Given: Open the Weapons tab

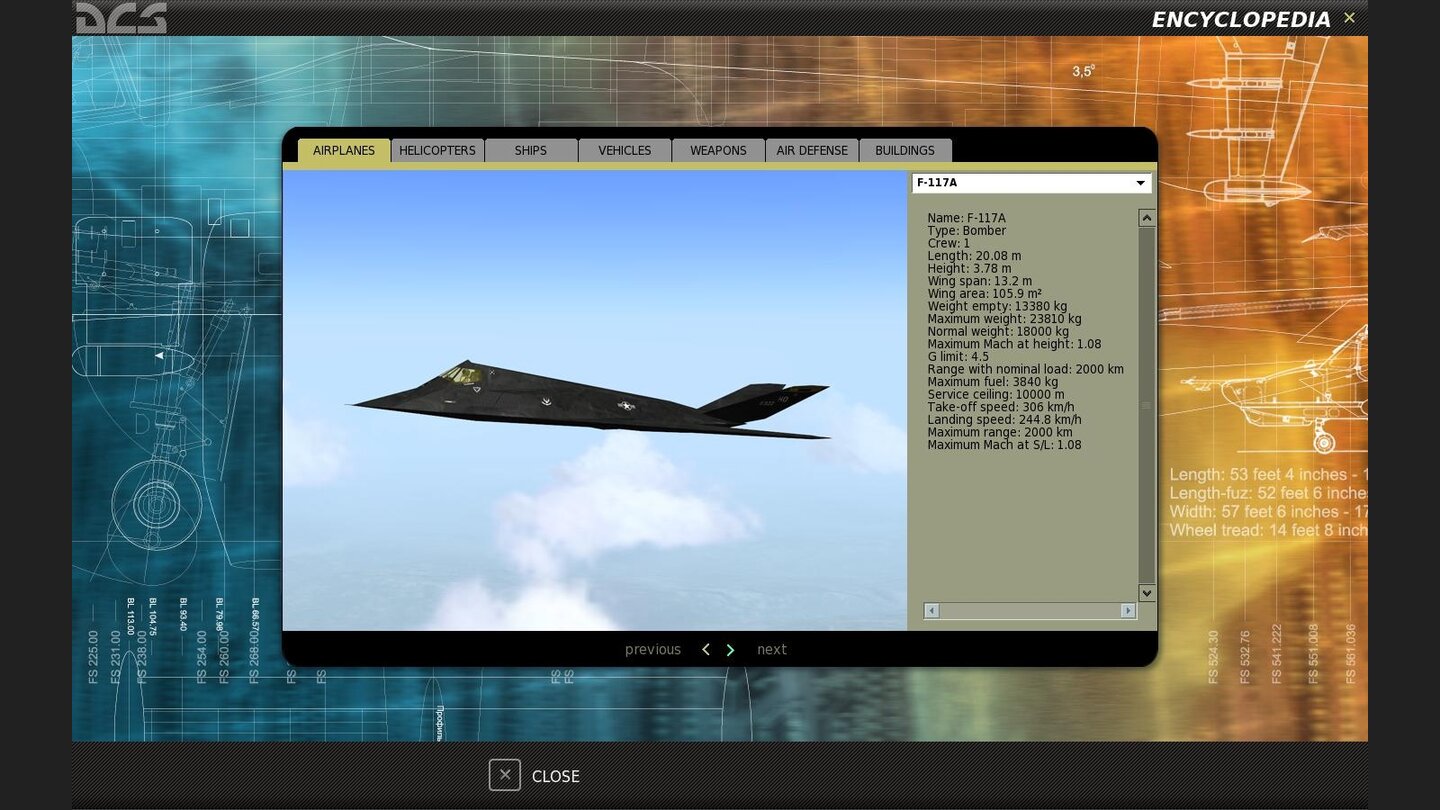Looking at the screenshot, I should (718, 150).
